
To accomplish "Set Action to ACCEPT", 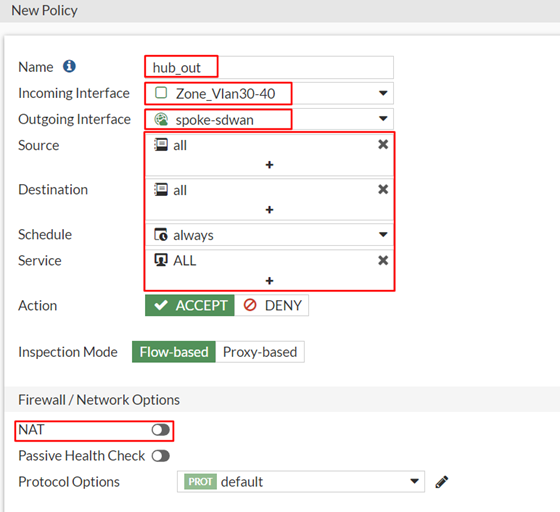I will (x=190, y=305).
